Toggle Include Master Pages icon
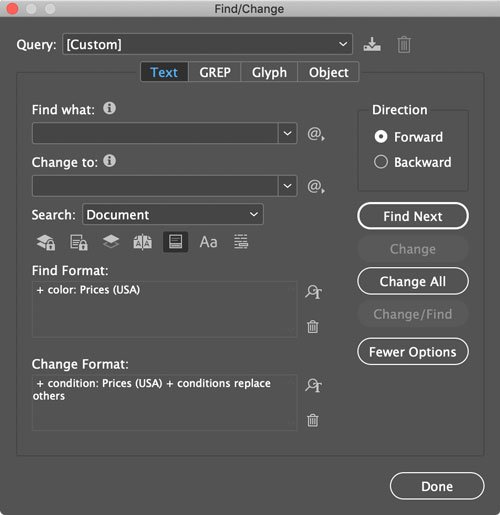 [143, 242]
